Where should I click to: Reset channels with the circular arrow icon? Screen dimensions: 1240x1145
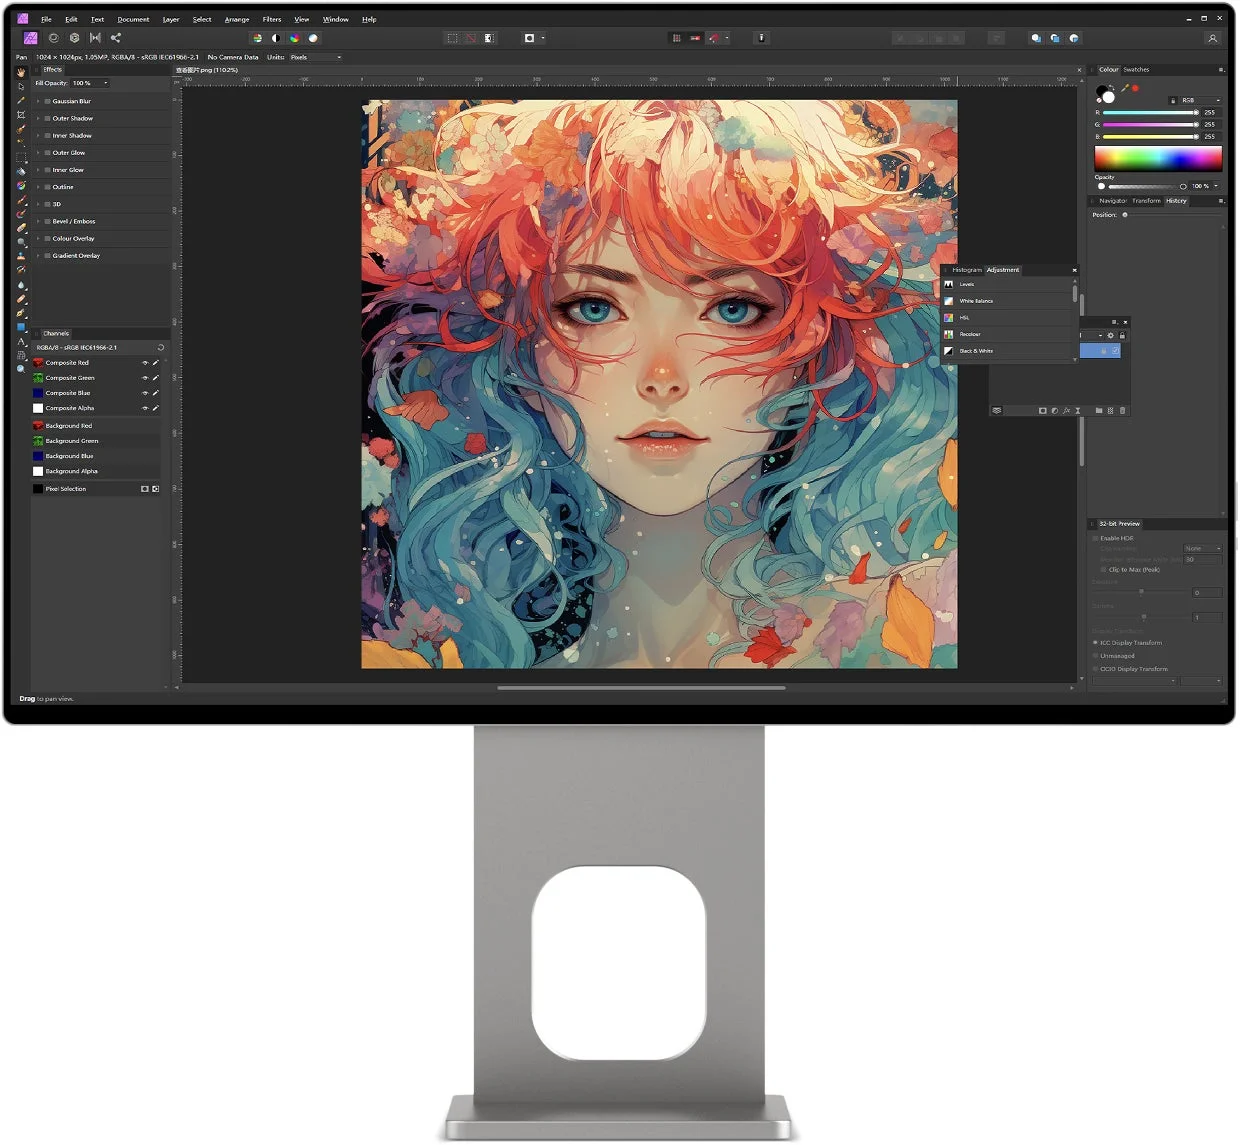[160, 348]
